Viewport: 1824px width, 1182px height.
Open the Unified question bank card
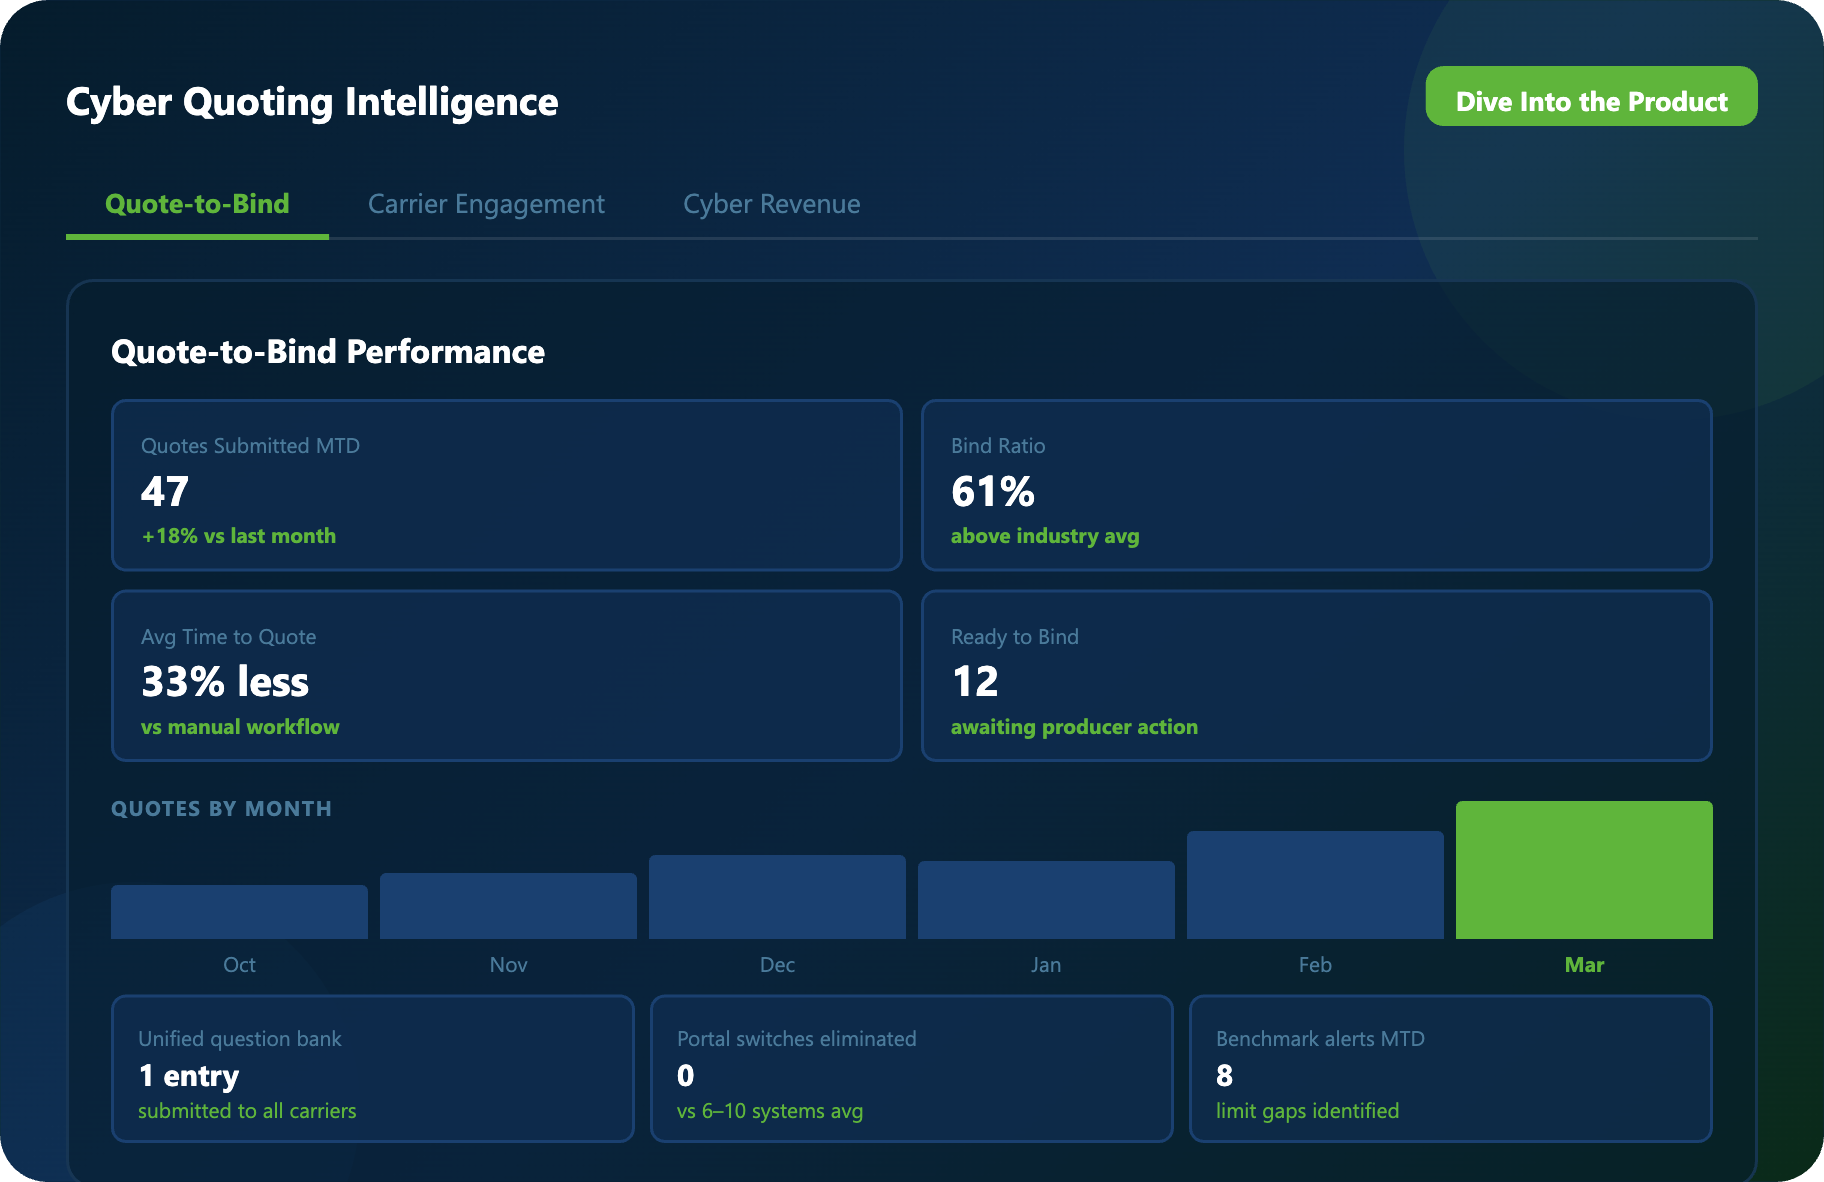[x=372, y=1068]
